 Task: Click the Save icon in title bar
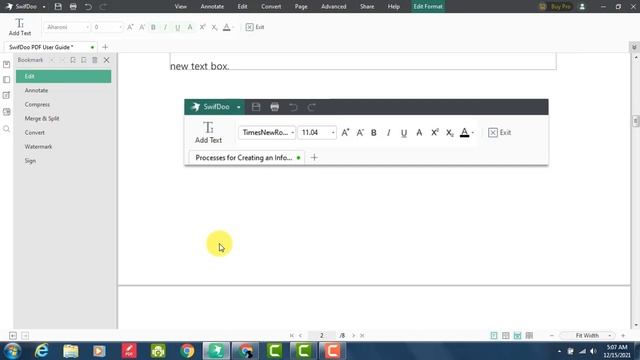coord(58,7)
